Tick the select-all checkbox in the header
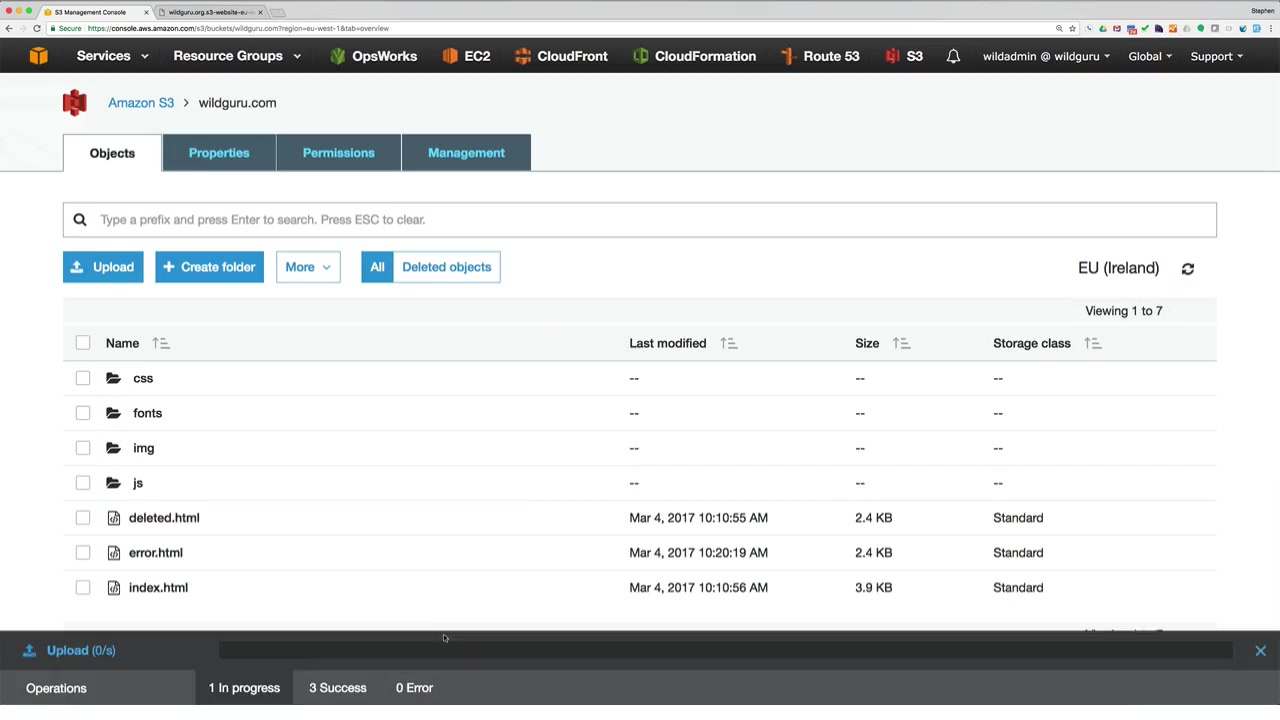This screenshot has width=1280, height=720. click(83, 343)
